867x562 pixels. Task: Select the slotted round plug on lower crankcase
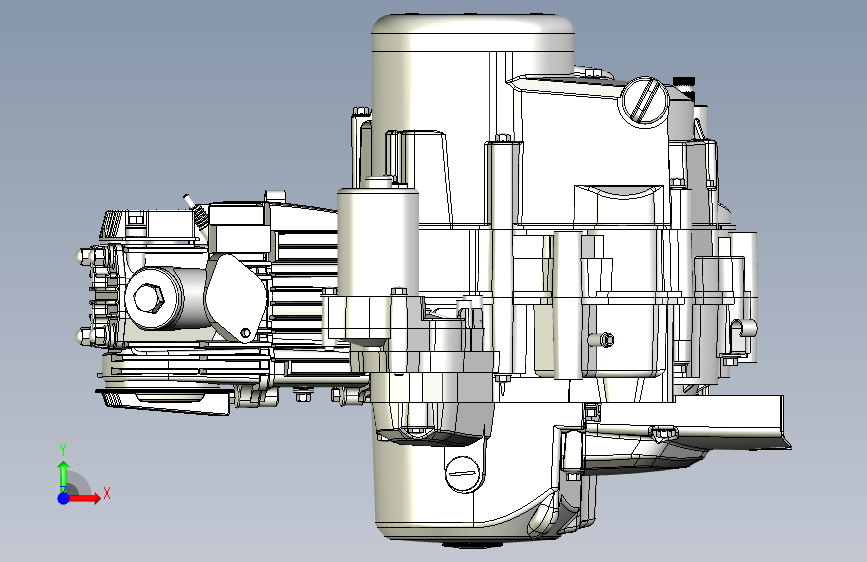tap(463, 473)
